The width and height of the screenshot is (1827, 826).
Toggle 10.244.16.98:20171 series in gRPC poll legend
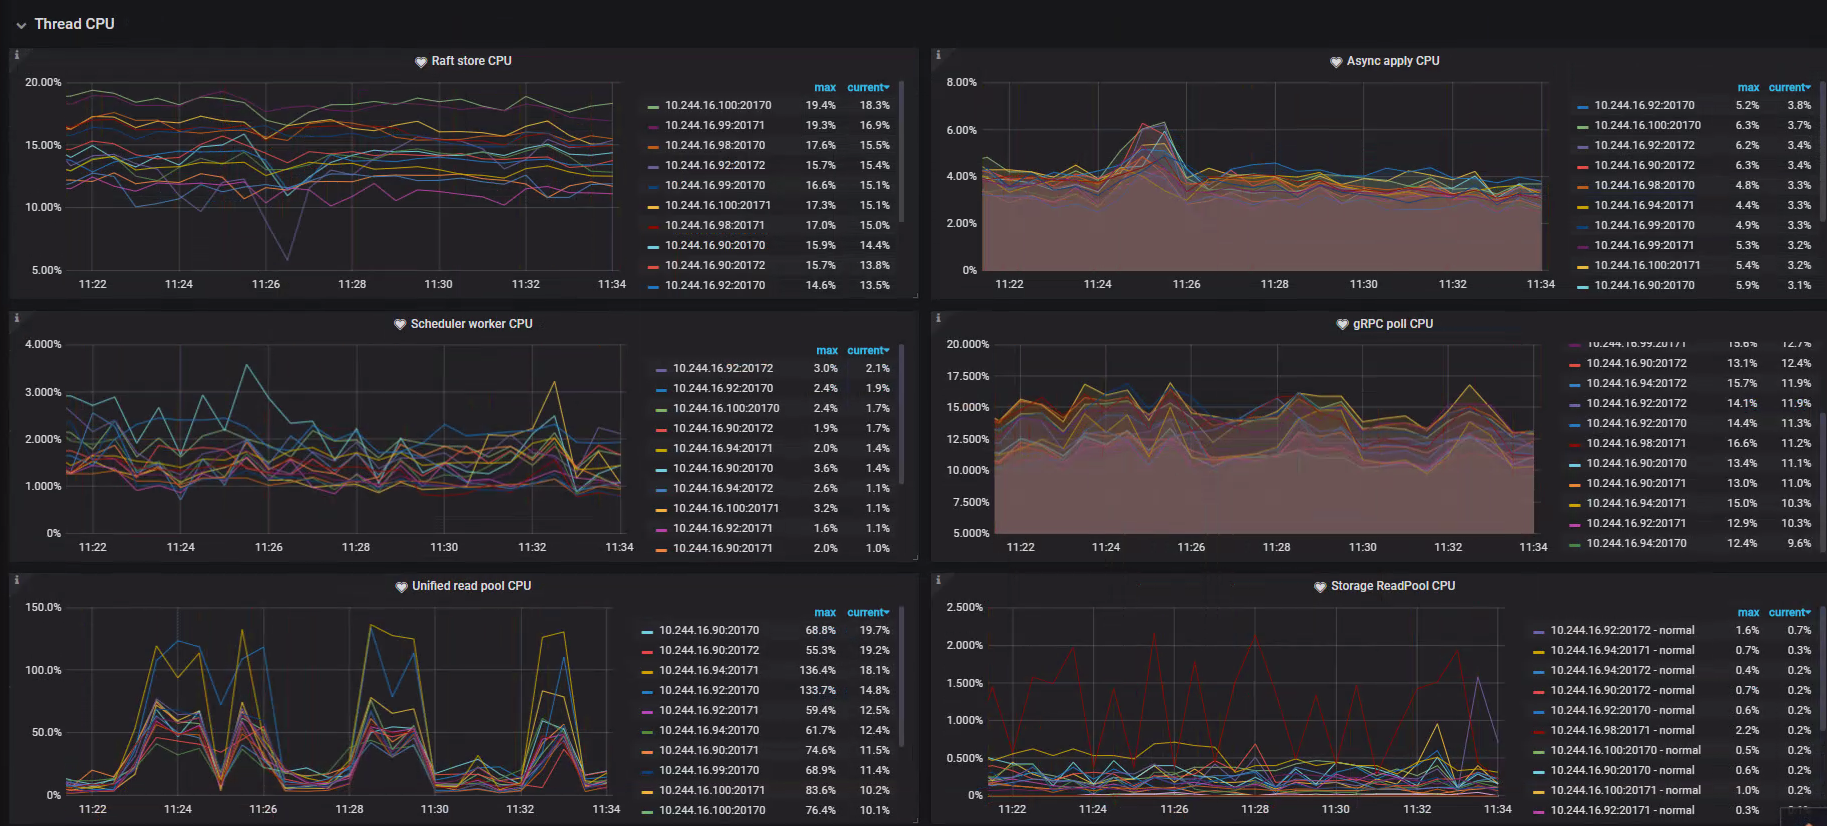click(x=1636, y=443)
